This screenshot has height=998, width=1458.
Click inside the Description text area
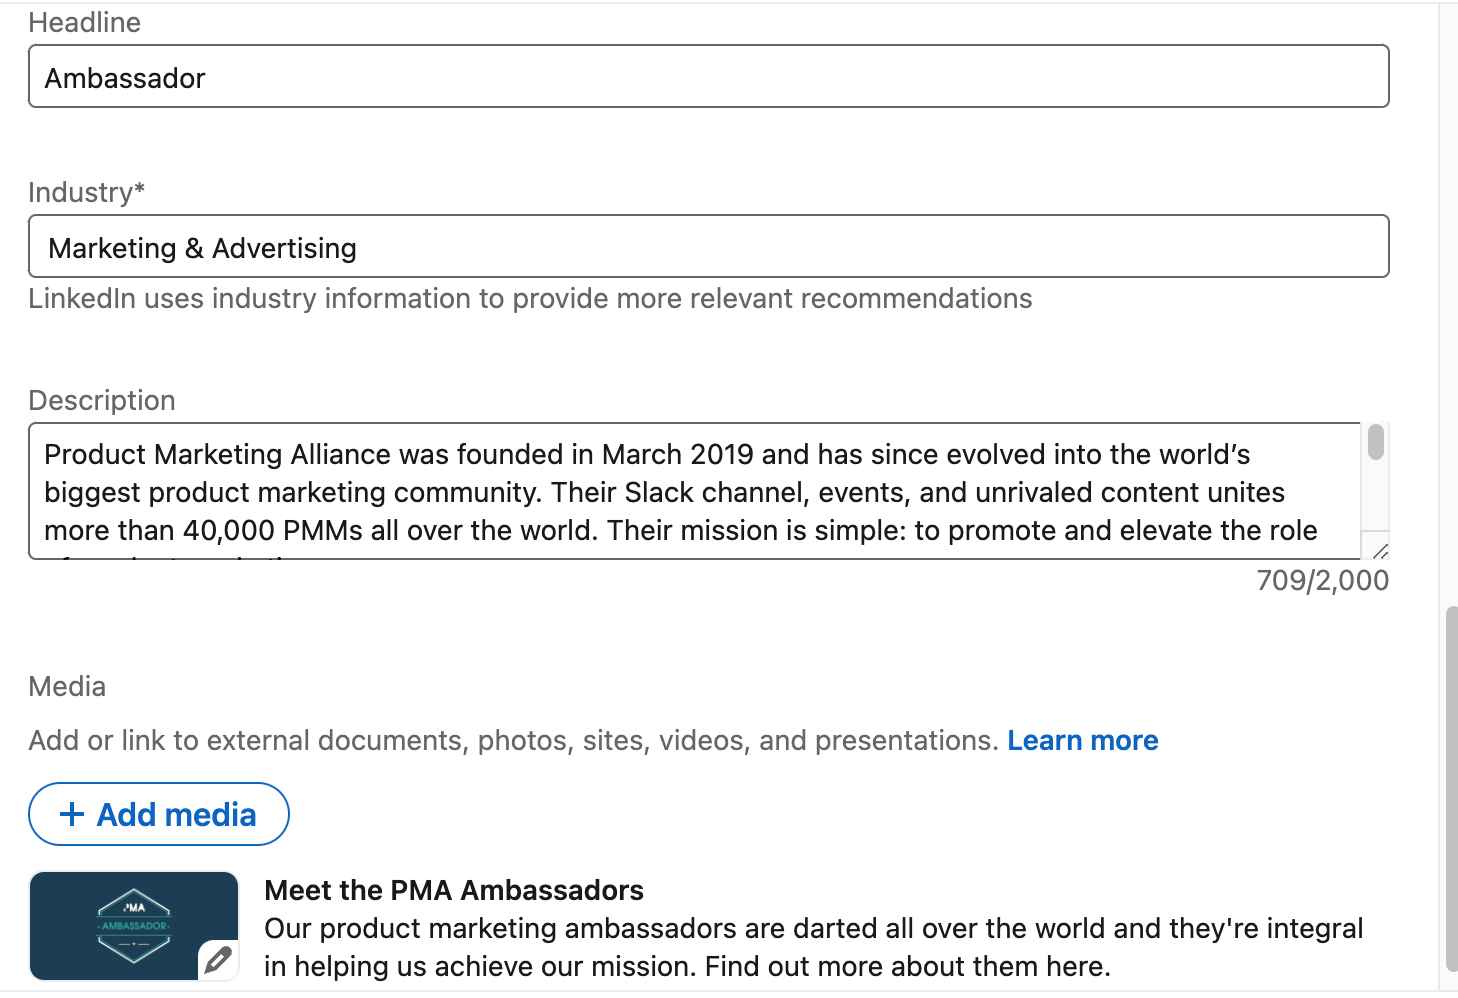tap(695, 491)
